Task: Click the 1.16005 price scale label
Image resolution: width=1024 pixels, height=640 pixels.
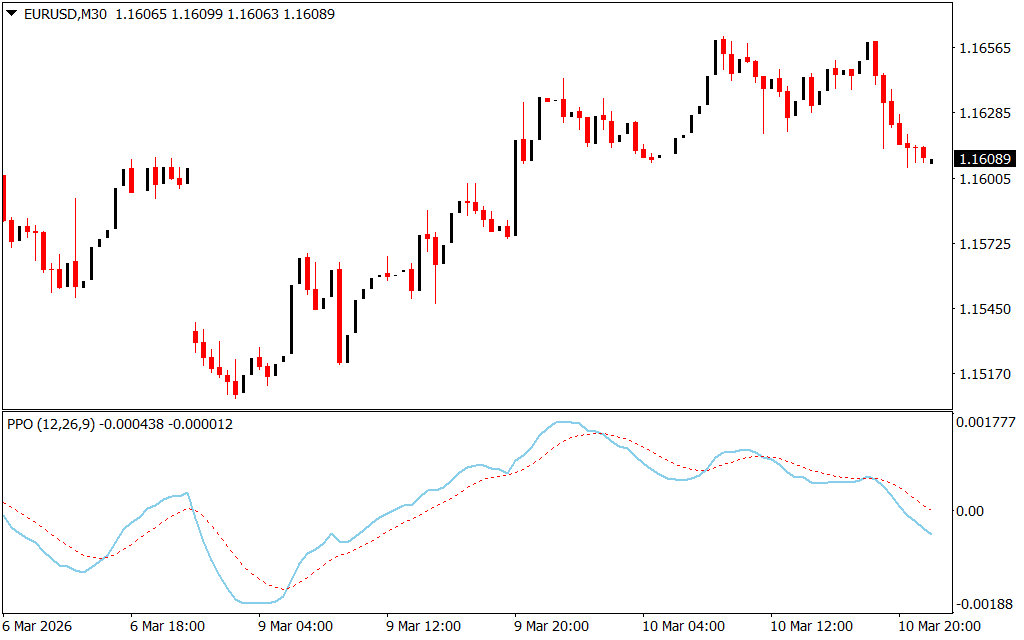Action: 984,179
